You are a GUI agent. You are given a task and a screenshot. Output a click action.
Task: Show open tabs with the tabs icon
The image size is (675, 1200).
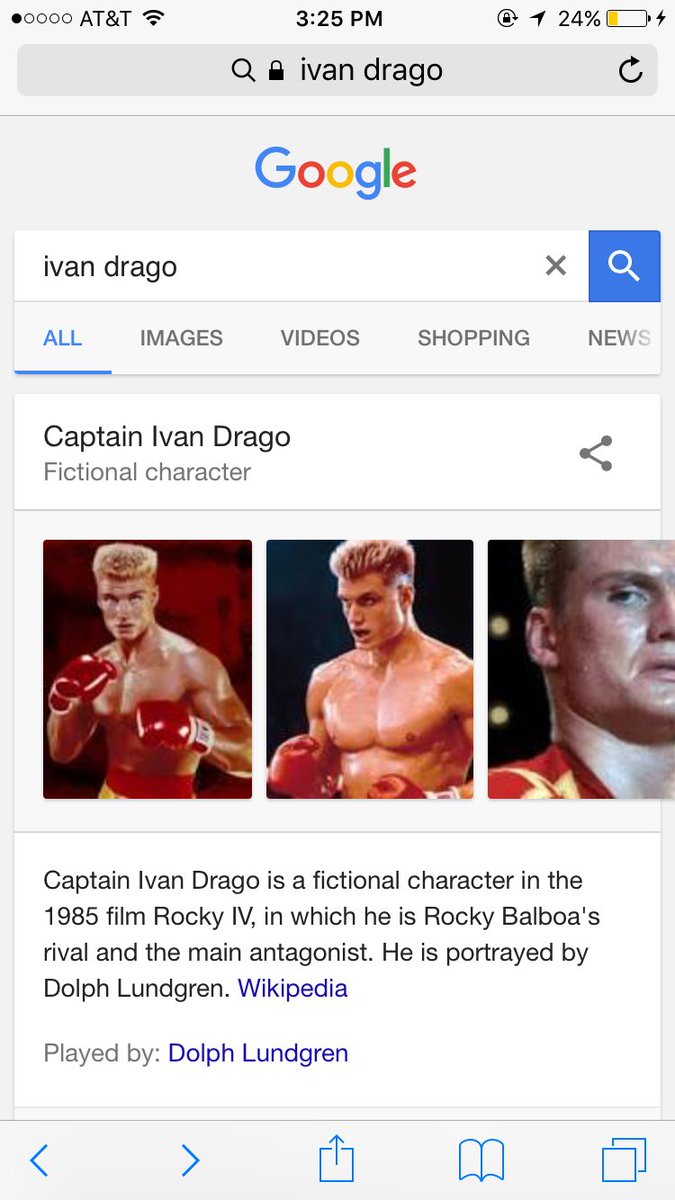click(x=624, y=1160)
